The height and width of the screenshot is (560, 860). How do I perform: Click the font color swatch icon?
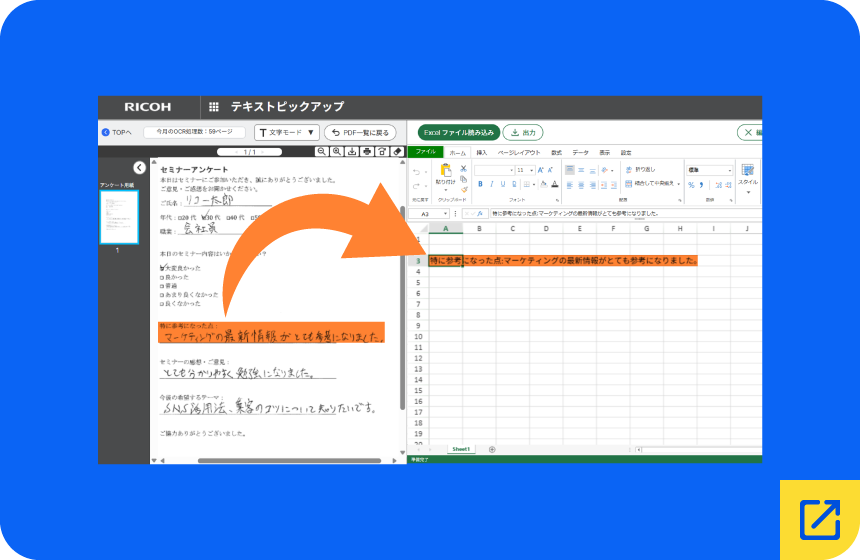tap(555, 184)
